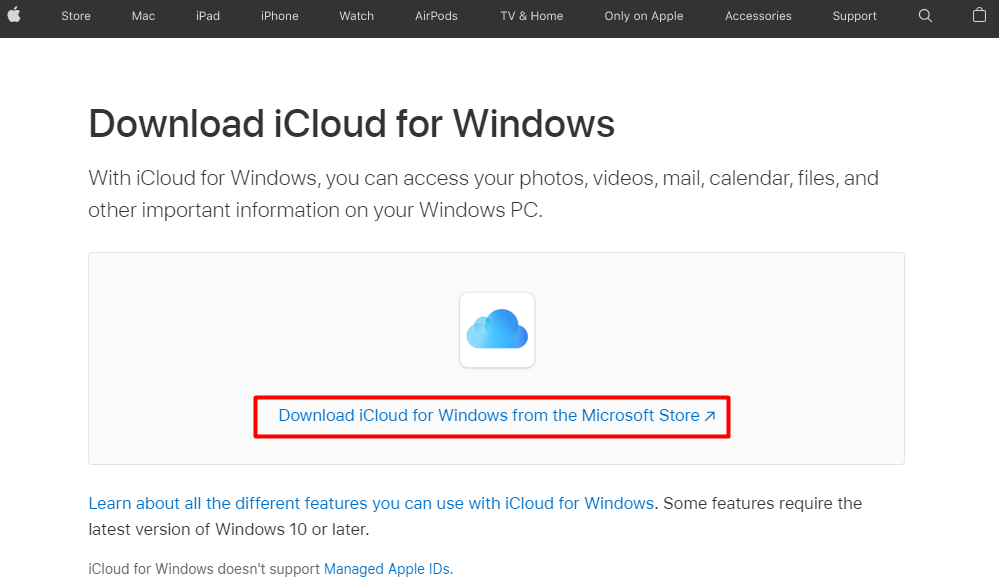Screen dimensions: 999x580
Task: Choose Only on Apple in navigation
Action: [x=644, y=16]
